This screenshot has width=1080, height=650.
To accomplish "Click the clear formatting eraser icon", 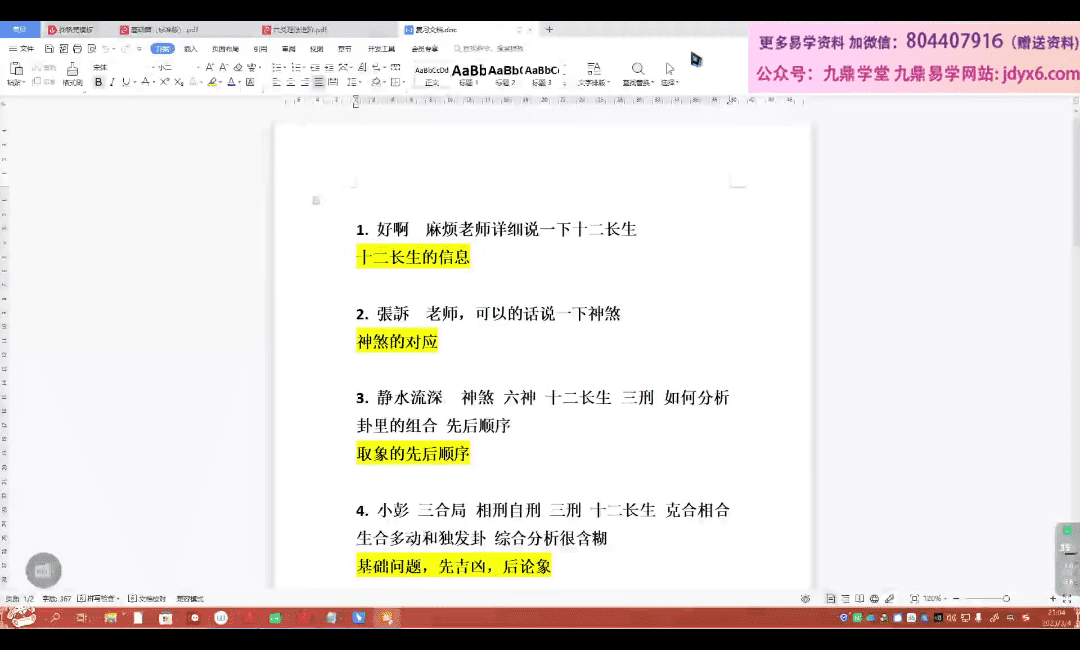I will click(x=239, y=67).
